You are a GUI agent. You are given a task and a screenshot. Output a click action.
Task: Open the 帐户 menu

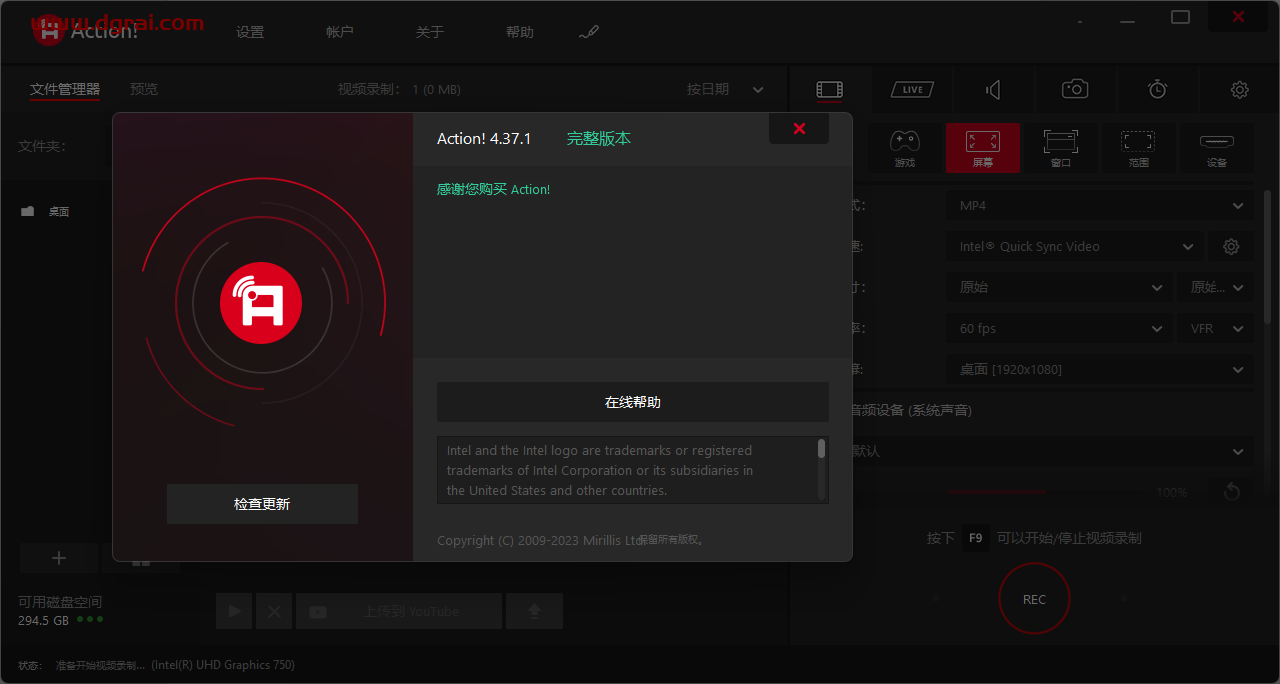point(340,32)
